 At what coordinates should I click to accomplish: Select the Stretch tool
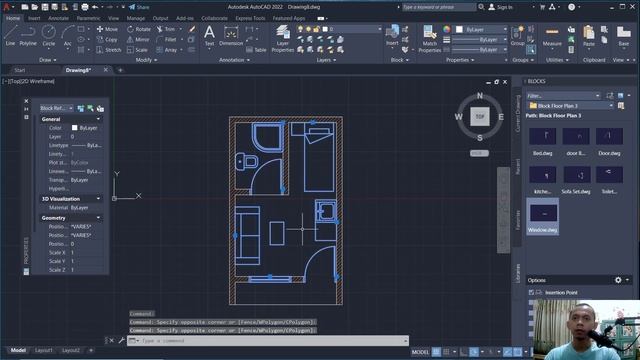click(x=109, y=50)
